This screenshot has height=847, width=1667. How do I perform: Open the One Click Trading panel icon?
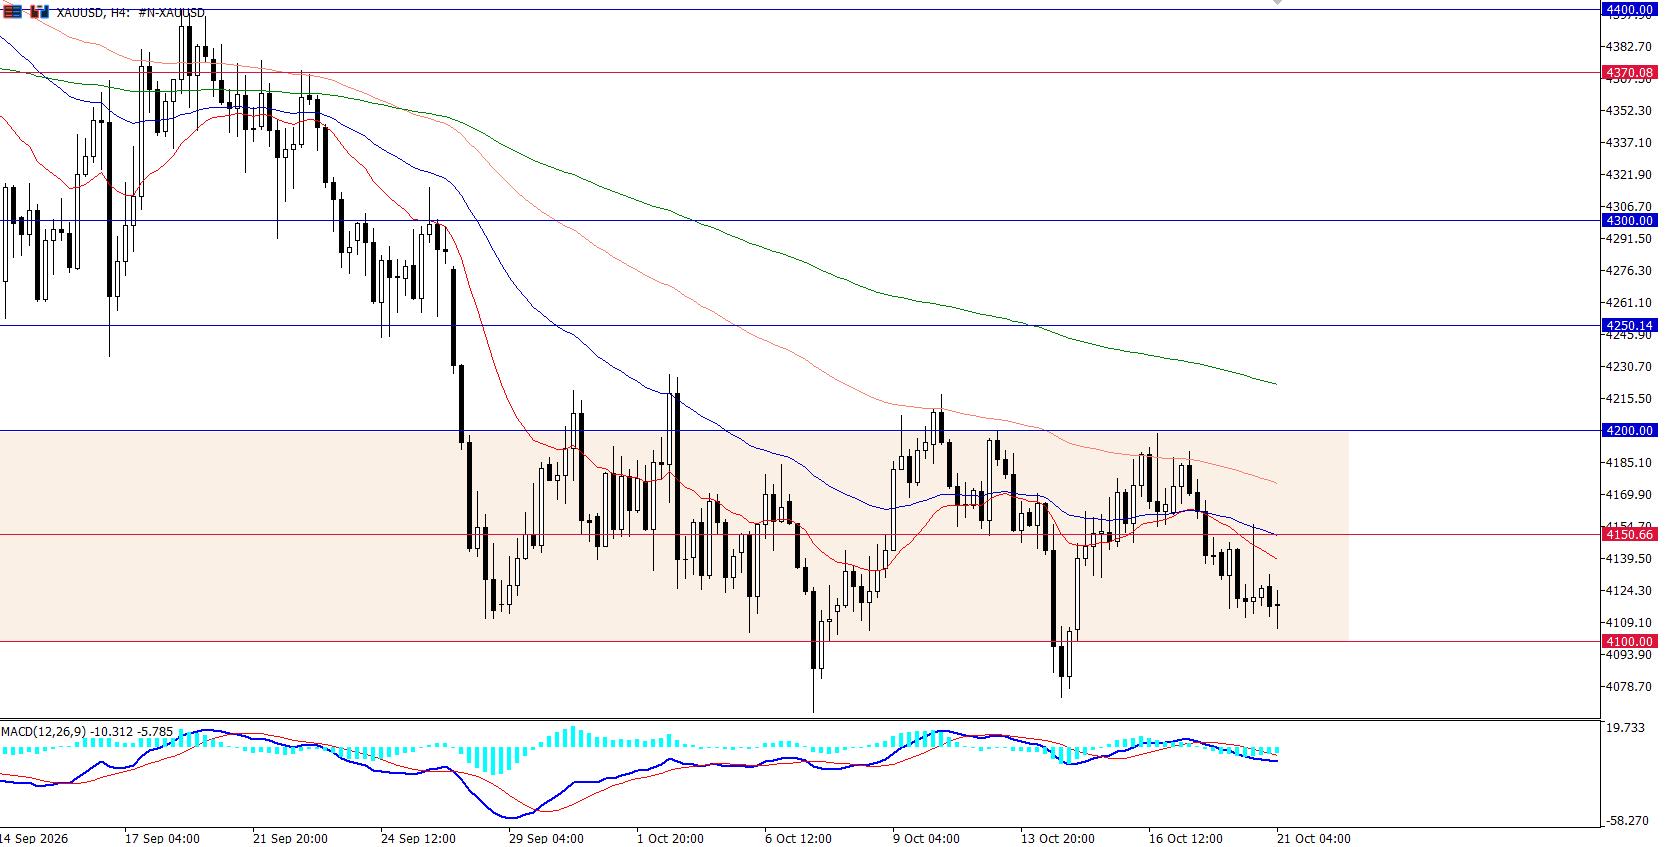[12, 12]
